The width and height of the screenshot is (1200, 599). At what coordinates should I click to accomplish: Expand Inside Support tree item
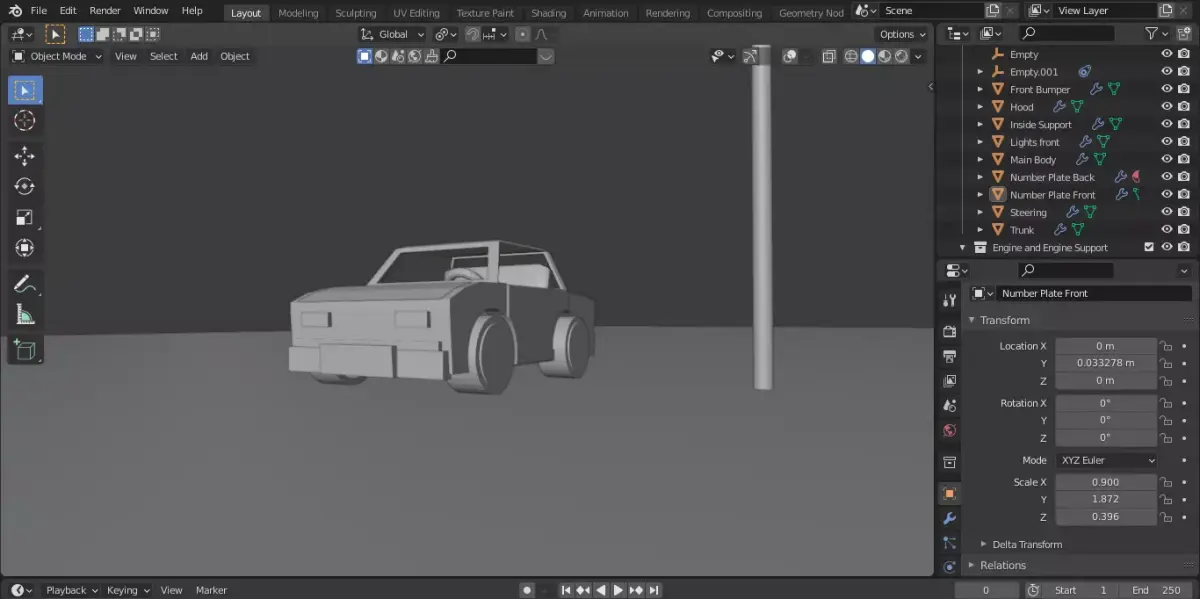980,125
